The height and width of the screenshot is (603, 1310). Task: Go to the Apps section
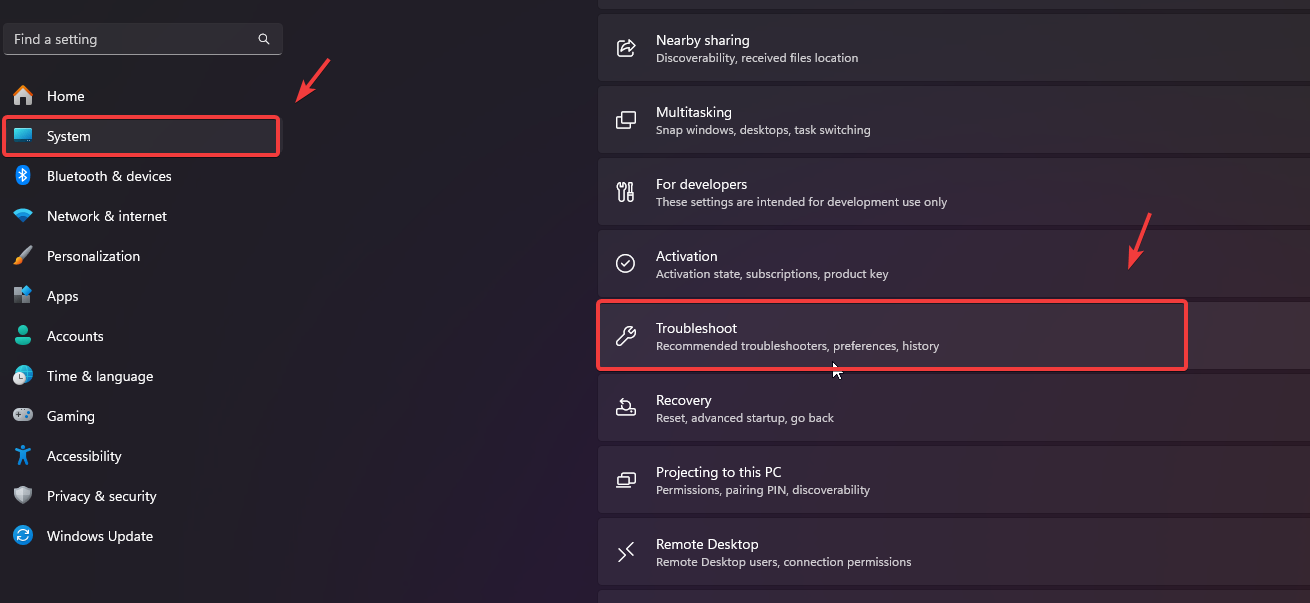pyautogui.click(x=62, y=296)
